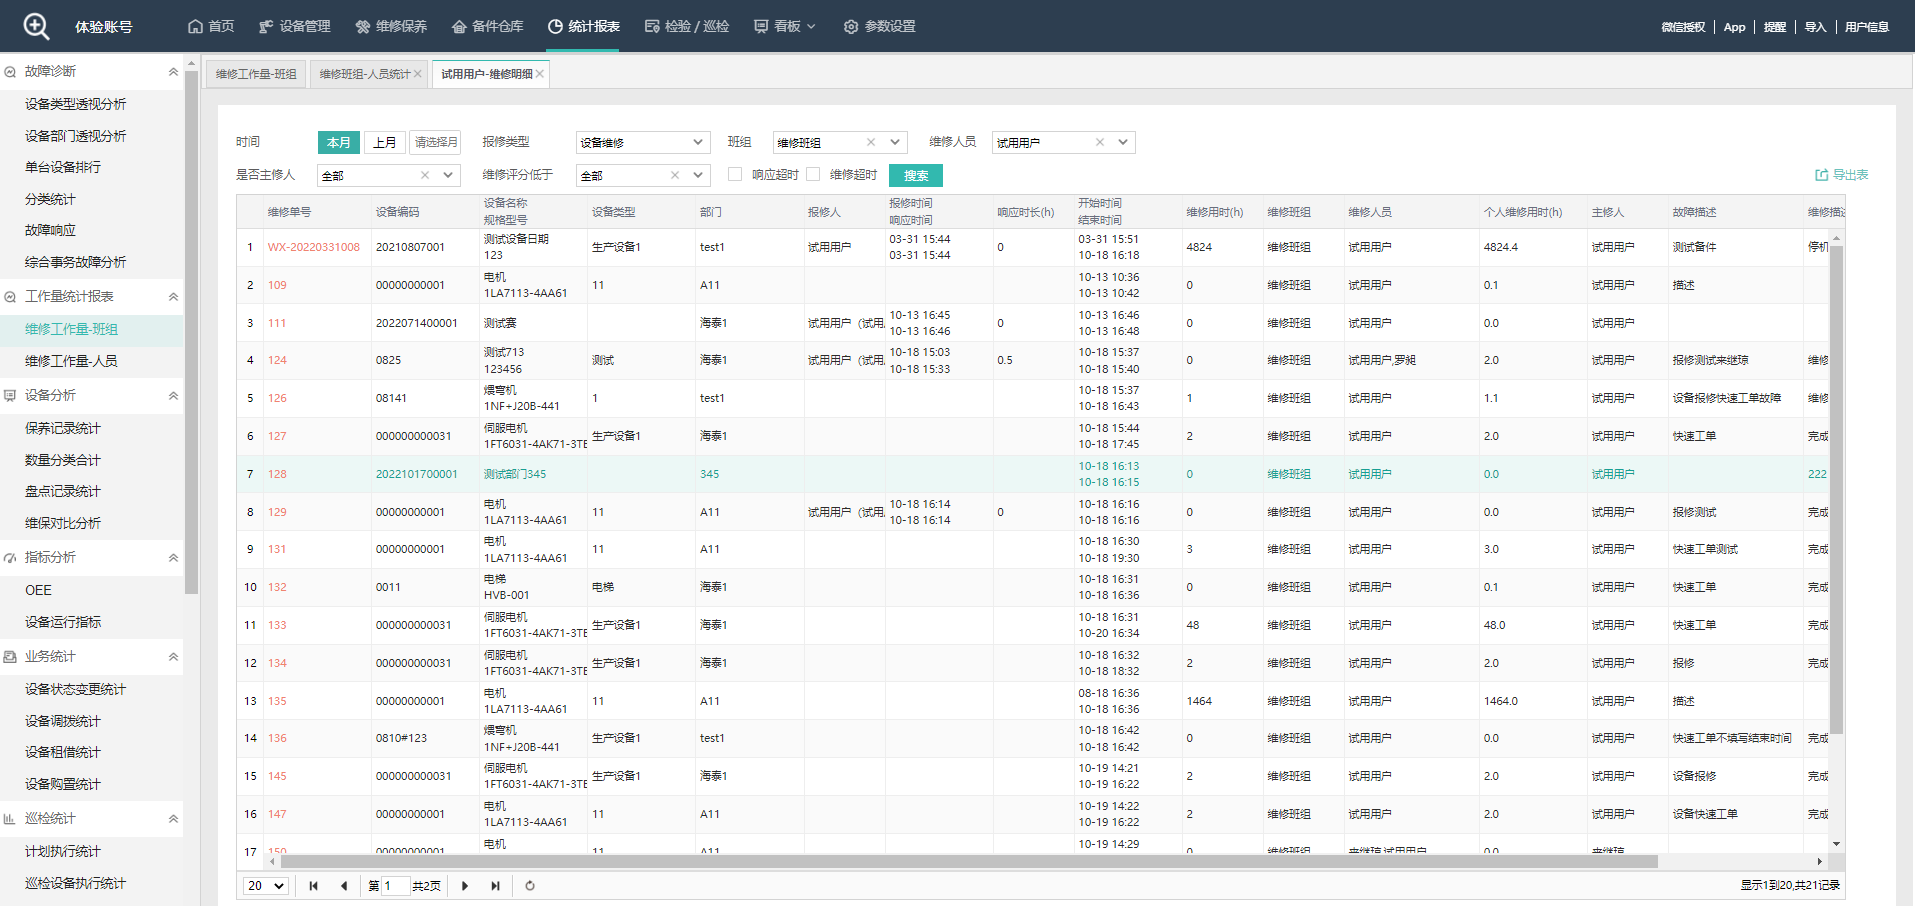This screenshot has height=906, width=1915.
Task: Collapse 故障诊断 sidebar section
Action: tap(173, 71)
